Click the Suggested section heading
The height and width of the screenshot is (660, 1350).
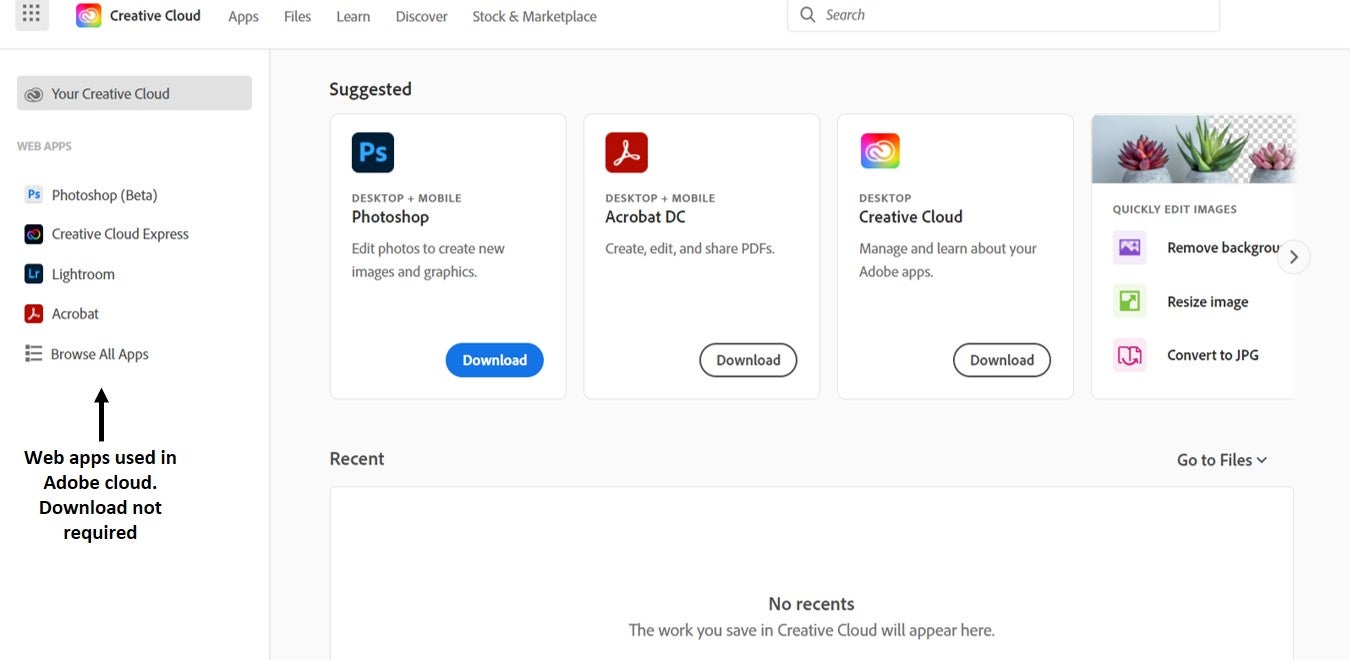click(x=370, y=89)
